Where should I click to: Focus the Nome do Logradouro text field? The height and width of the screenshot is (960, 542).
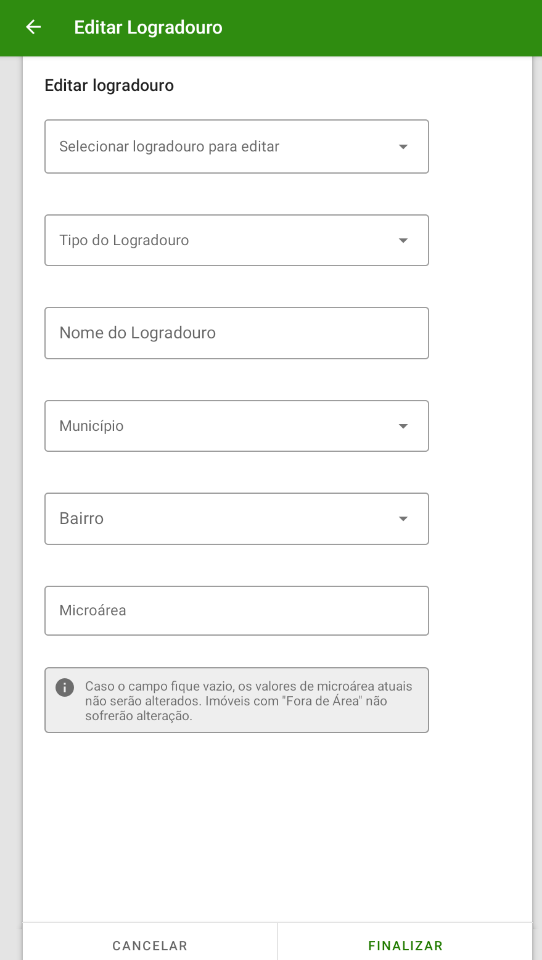236,333
